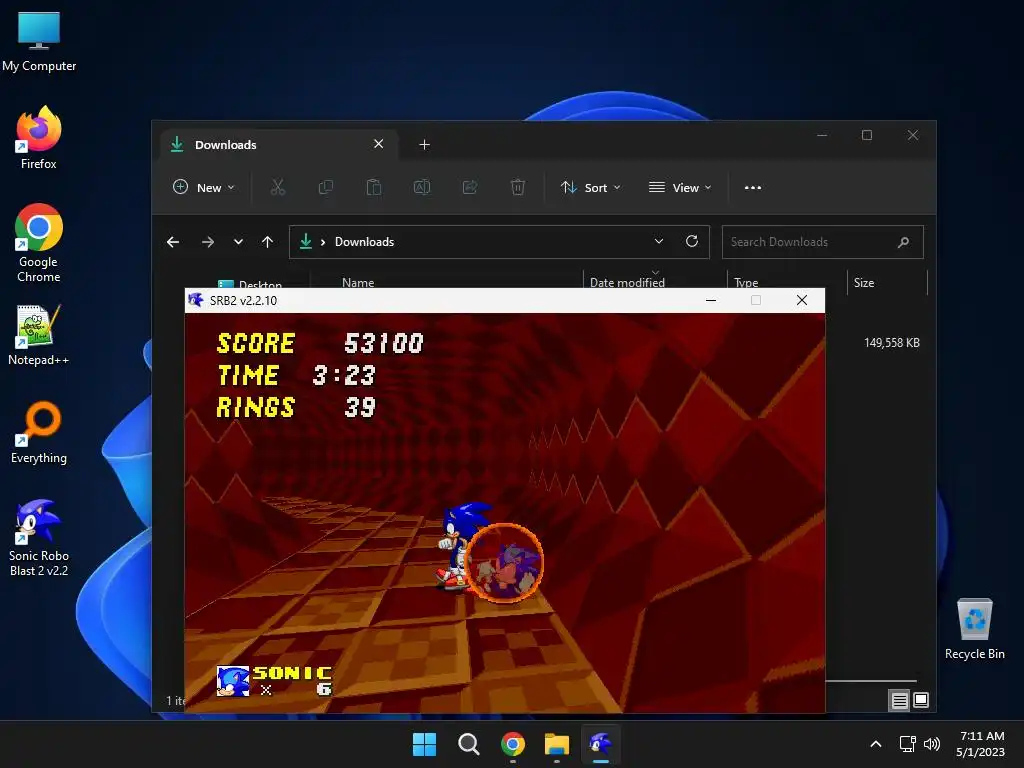This screenshot has width=1024, height=768.
Task: Select the Downloads tab
Action: (278, 144)
